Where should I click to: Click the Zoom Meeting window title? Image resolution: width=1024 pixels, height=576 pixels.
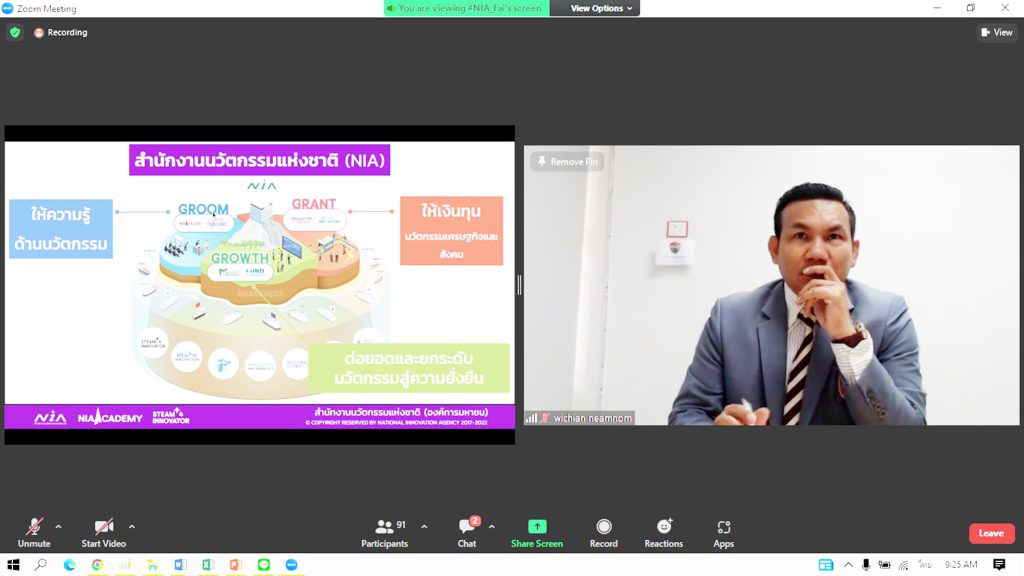pos(47,8)
